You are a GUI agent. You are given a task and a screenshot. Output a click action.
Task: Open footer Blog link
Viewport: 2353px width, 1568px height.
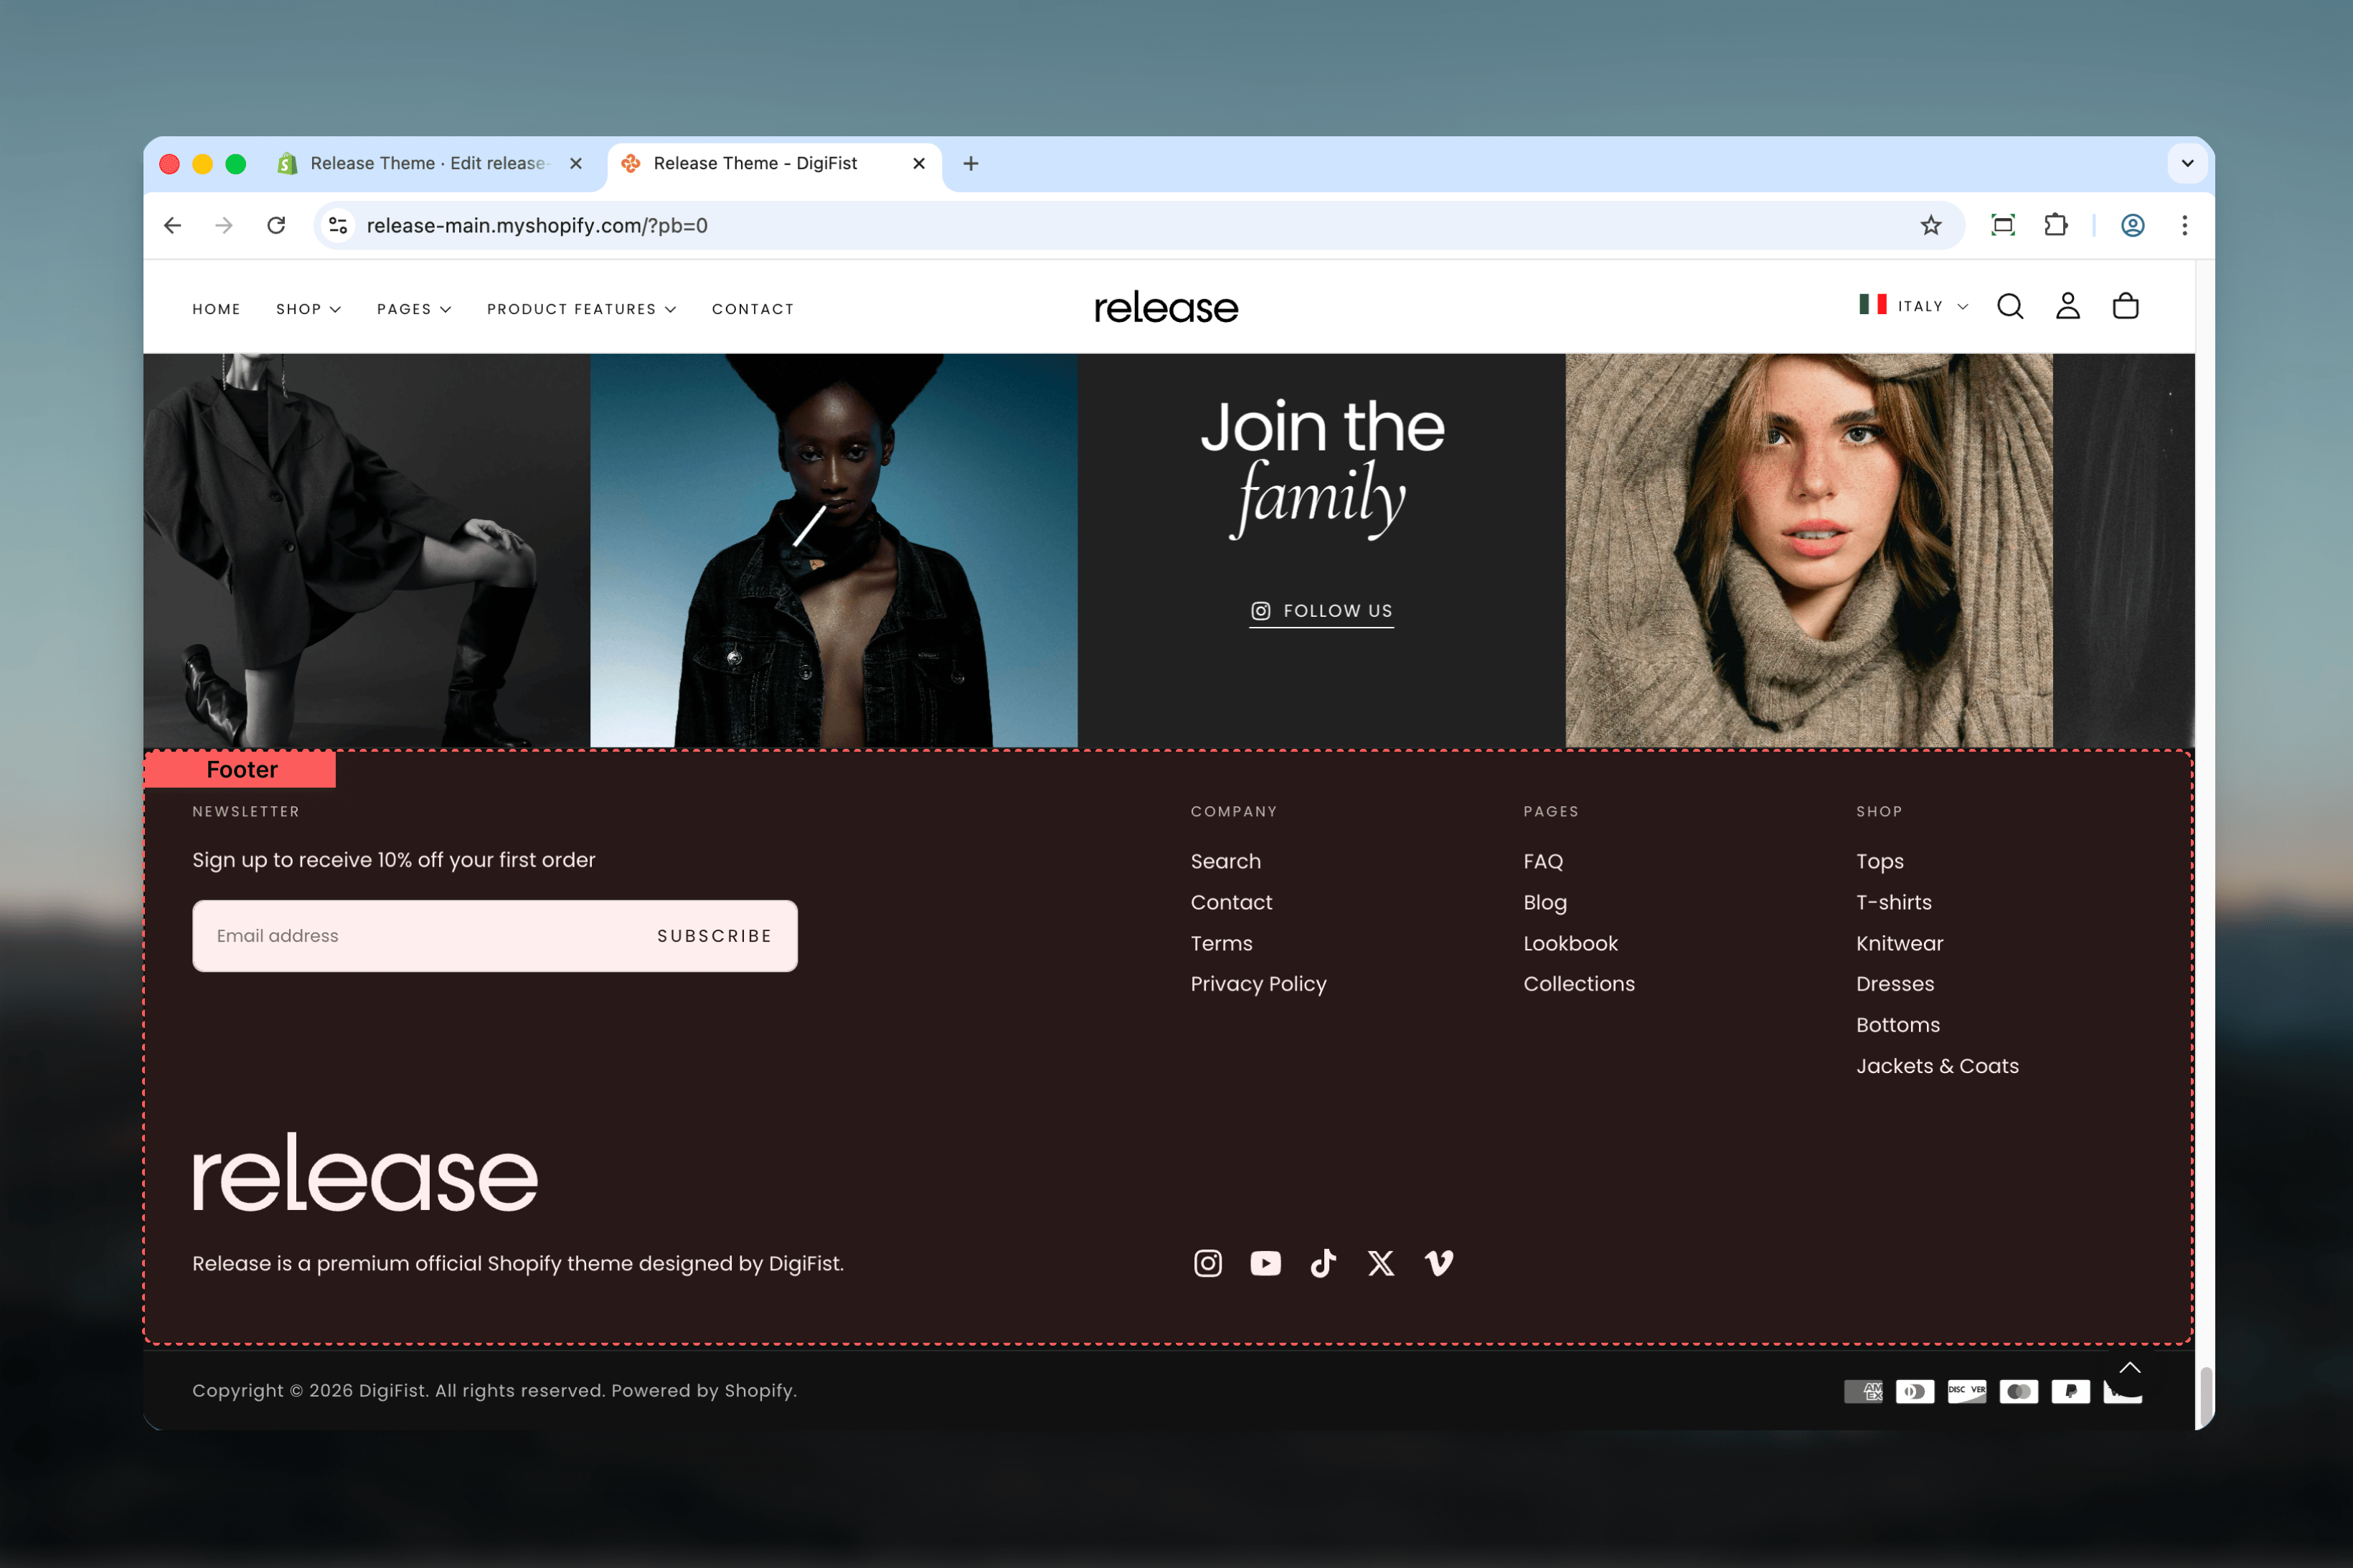(x=1545, y=902)
